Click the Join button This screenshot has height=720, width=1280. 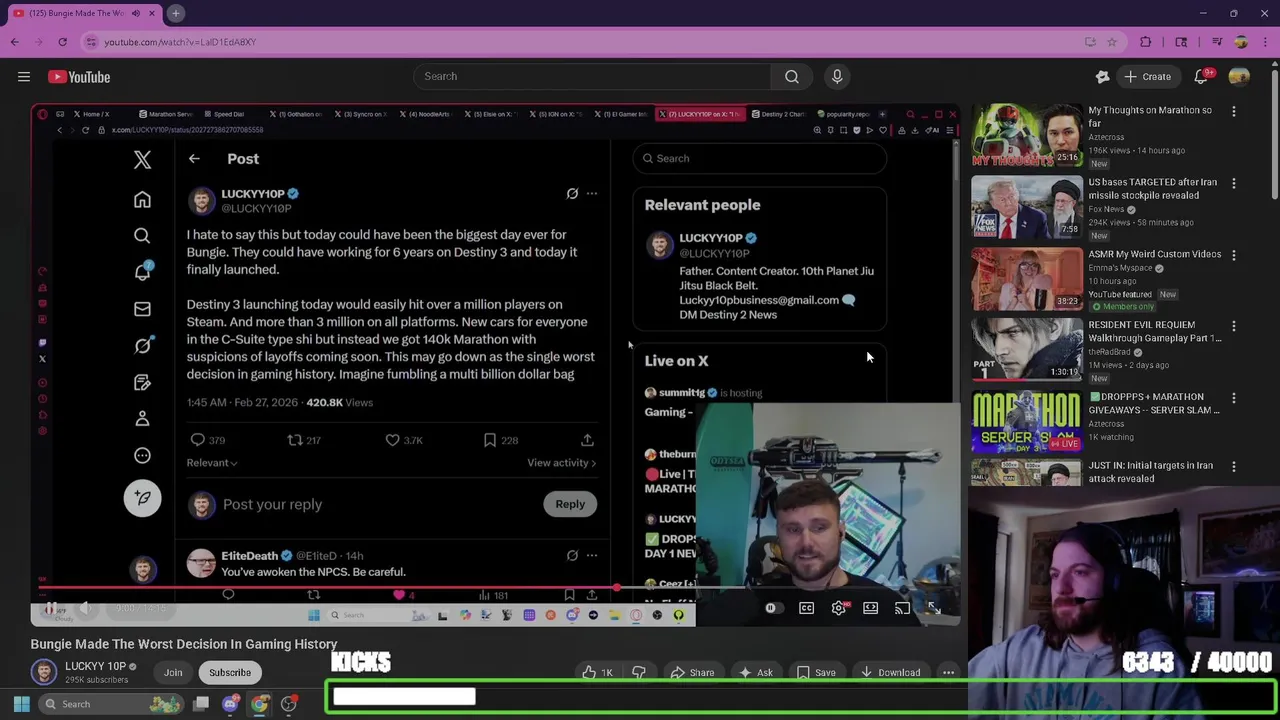pos(173,673)
